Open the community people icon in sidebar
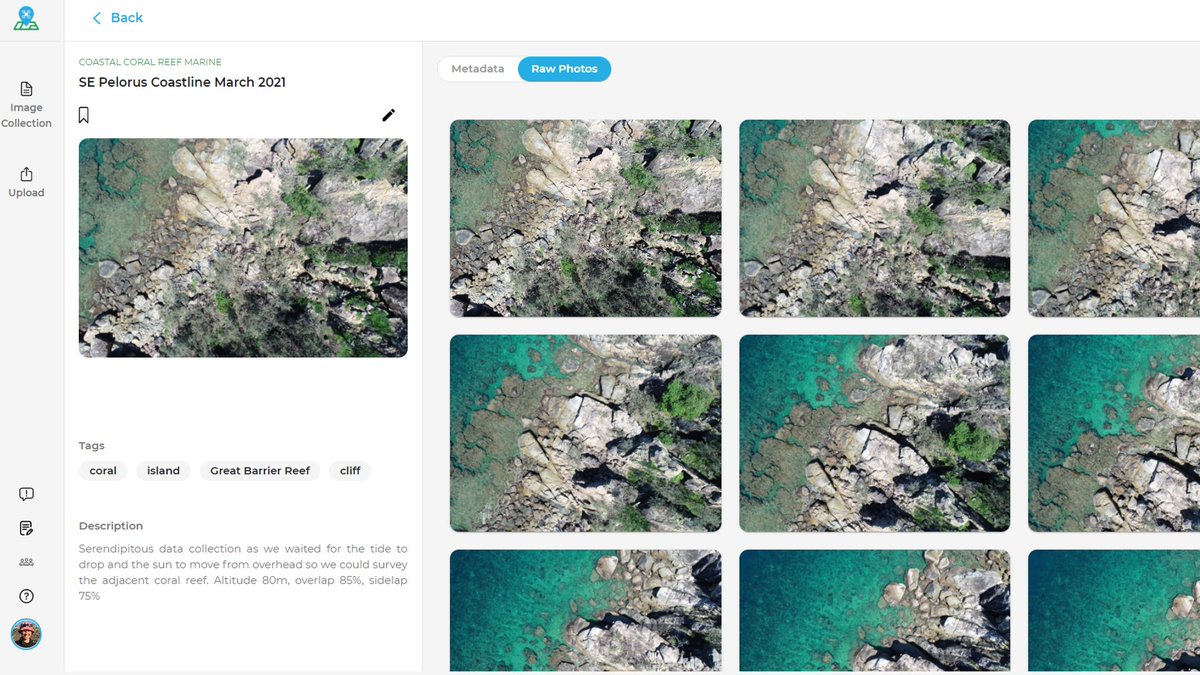 (26, 562)
